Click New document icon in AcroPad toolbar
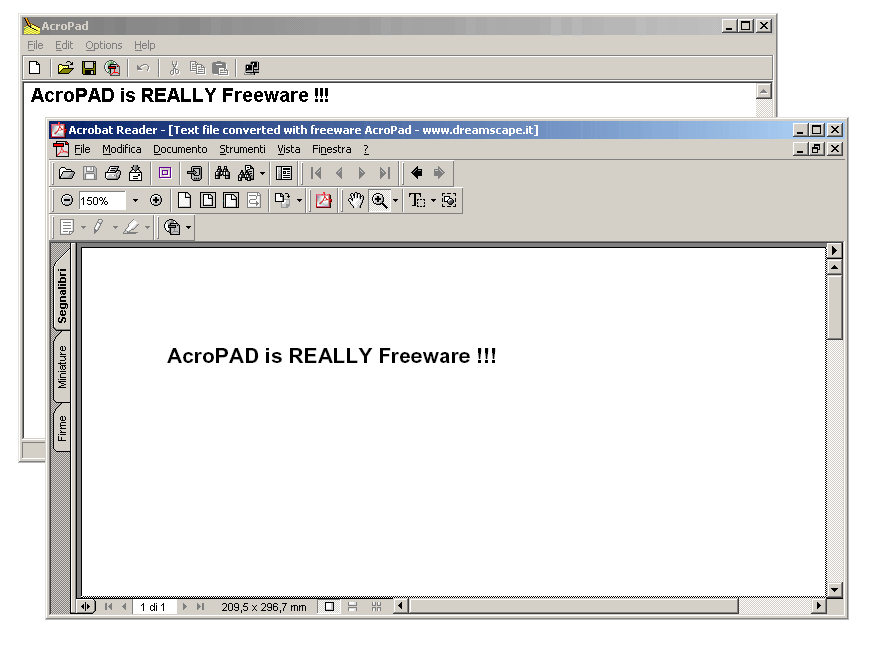This screenshot has height=649, width=871. click(34, 68)
